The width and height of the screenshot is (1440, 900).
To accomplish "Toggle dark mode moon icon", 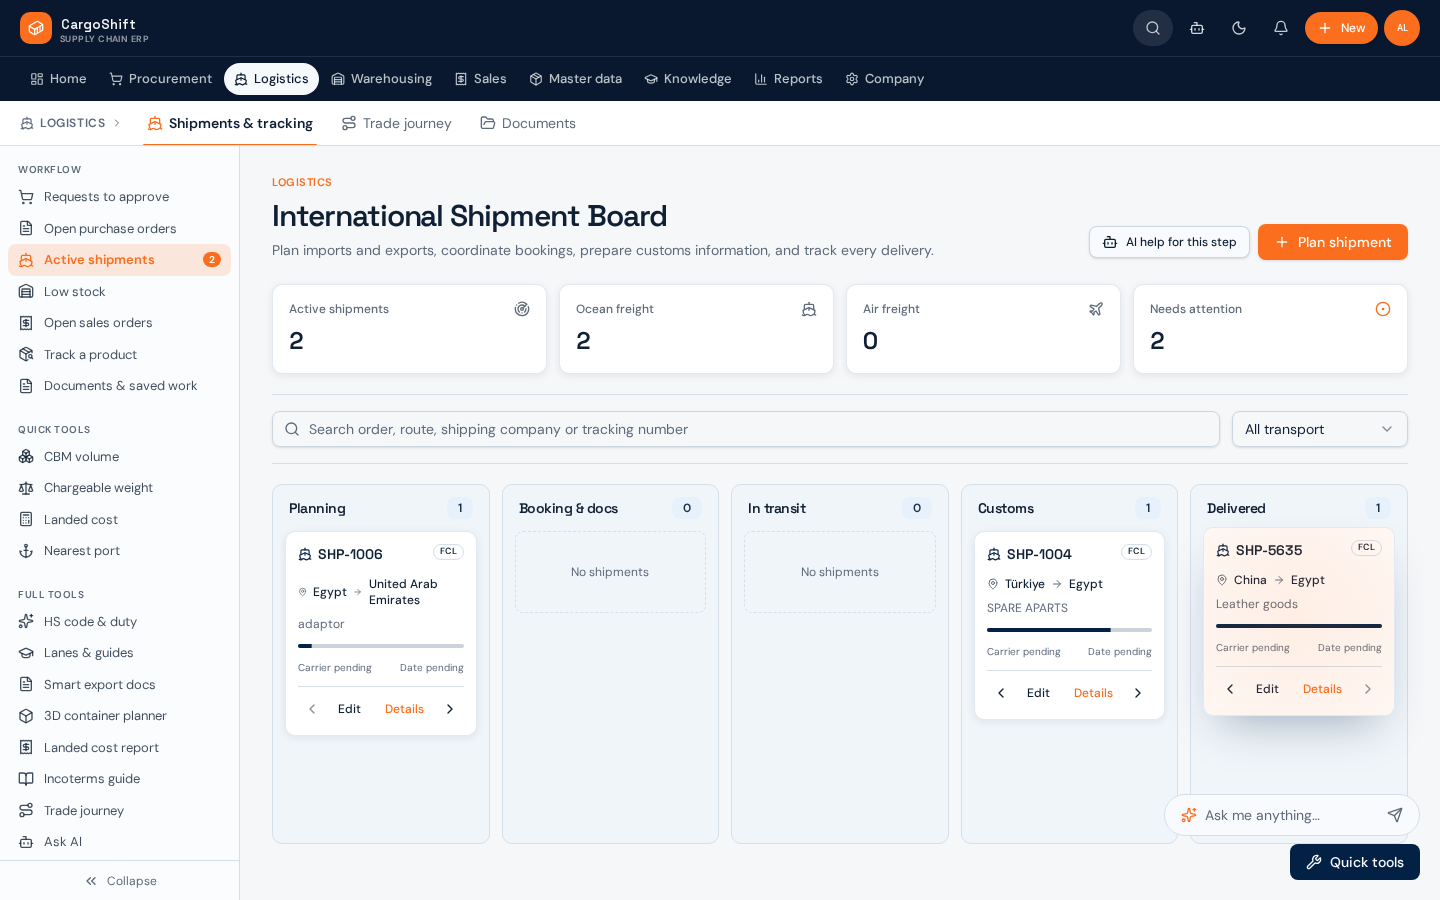I will (1239, 28).
